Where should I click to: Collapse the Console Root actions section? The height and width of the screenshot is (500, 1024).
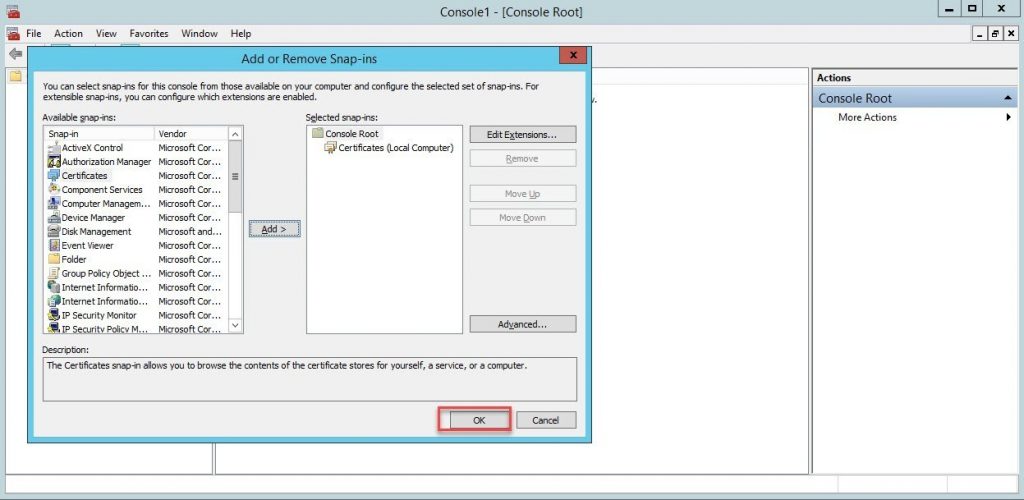(x=1008, y=99)
